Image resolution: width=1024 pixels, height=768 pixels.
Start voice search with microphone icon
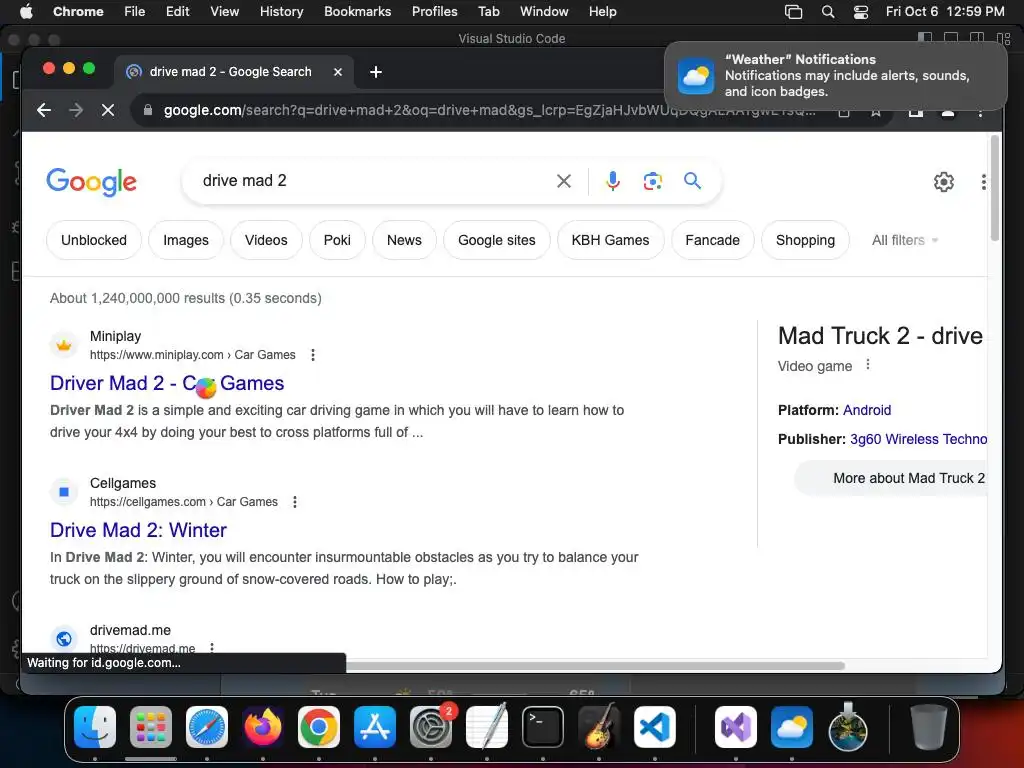(x=613, y=181)
